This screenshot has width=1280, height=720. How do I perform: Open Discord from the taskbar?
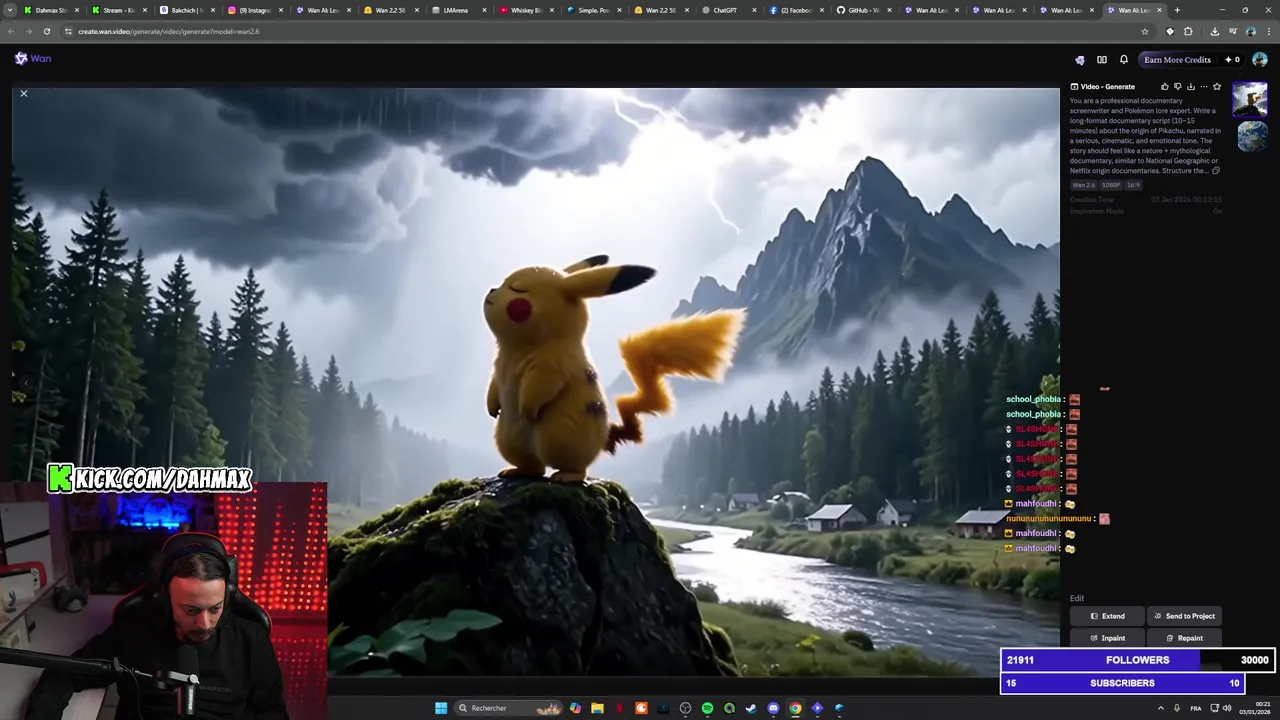point(773,708)
